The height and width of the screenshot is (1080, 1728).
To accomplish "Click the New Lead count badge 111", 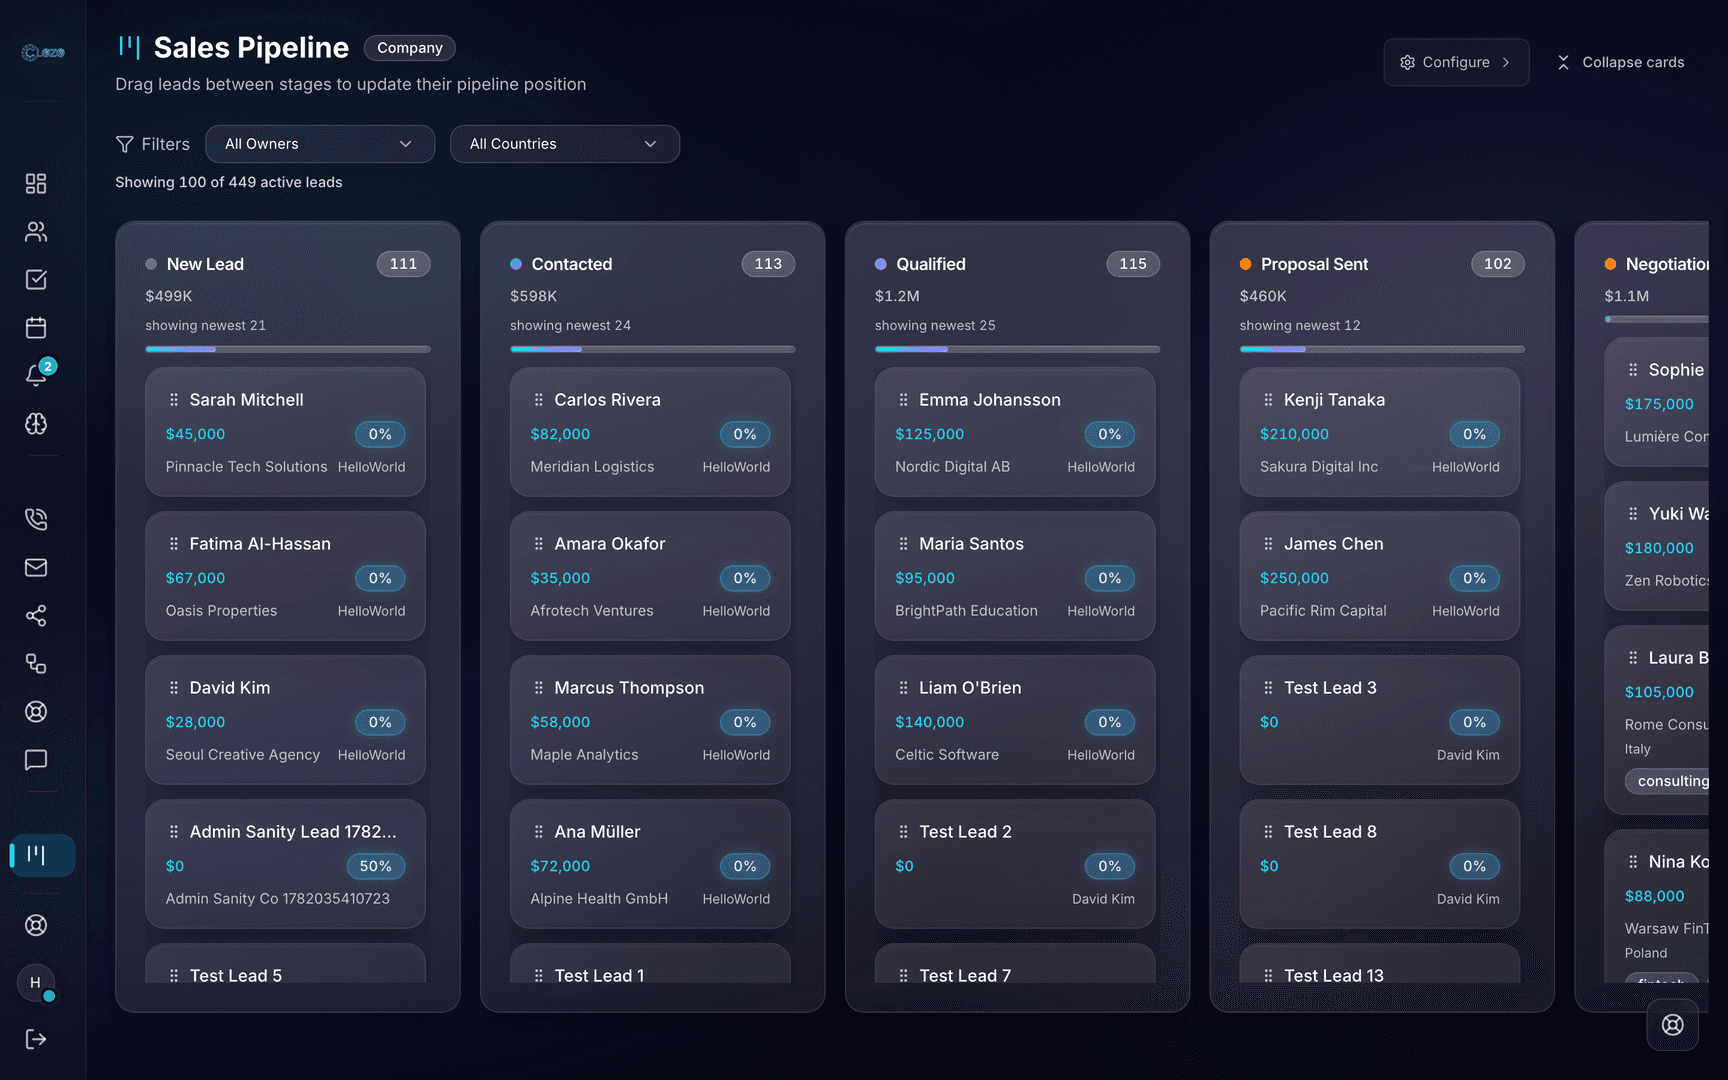I will point(404,264).
